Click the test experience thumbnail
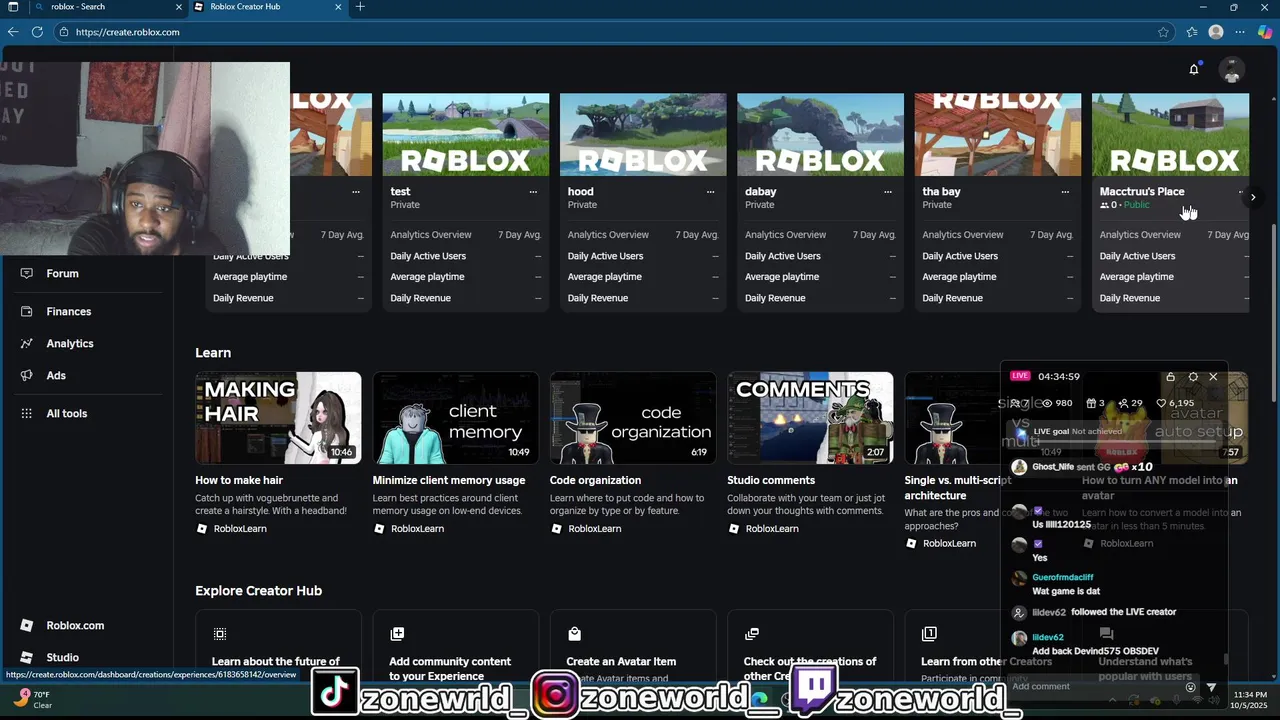The width and height of the screenshot is (1280, 720). [x=466, y=135]
